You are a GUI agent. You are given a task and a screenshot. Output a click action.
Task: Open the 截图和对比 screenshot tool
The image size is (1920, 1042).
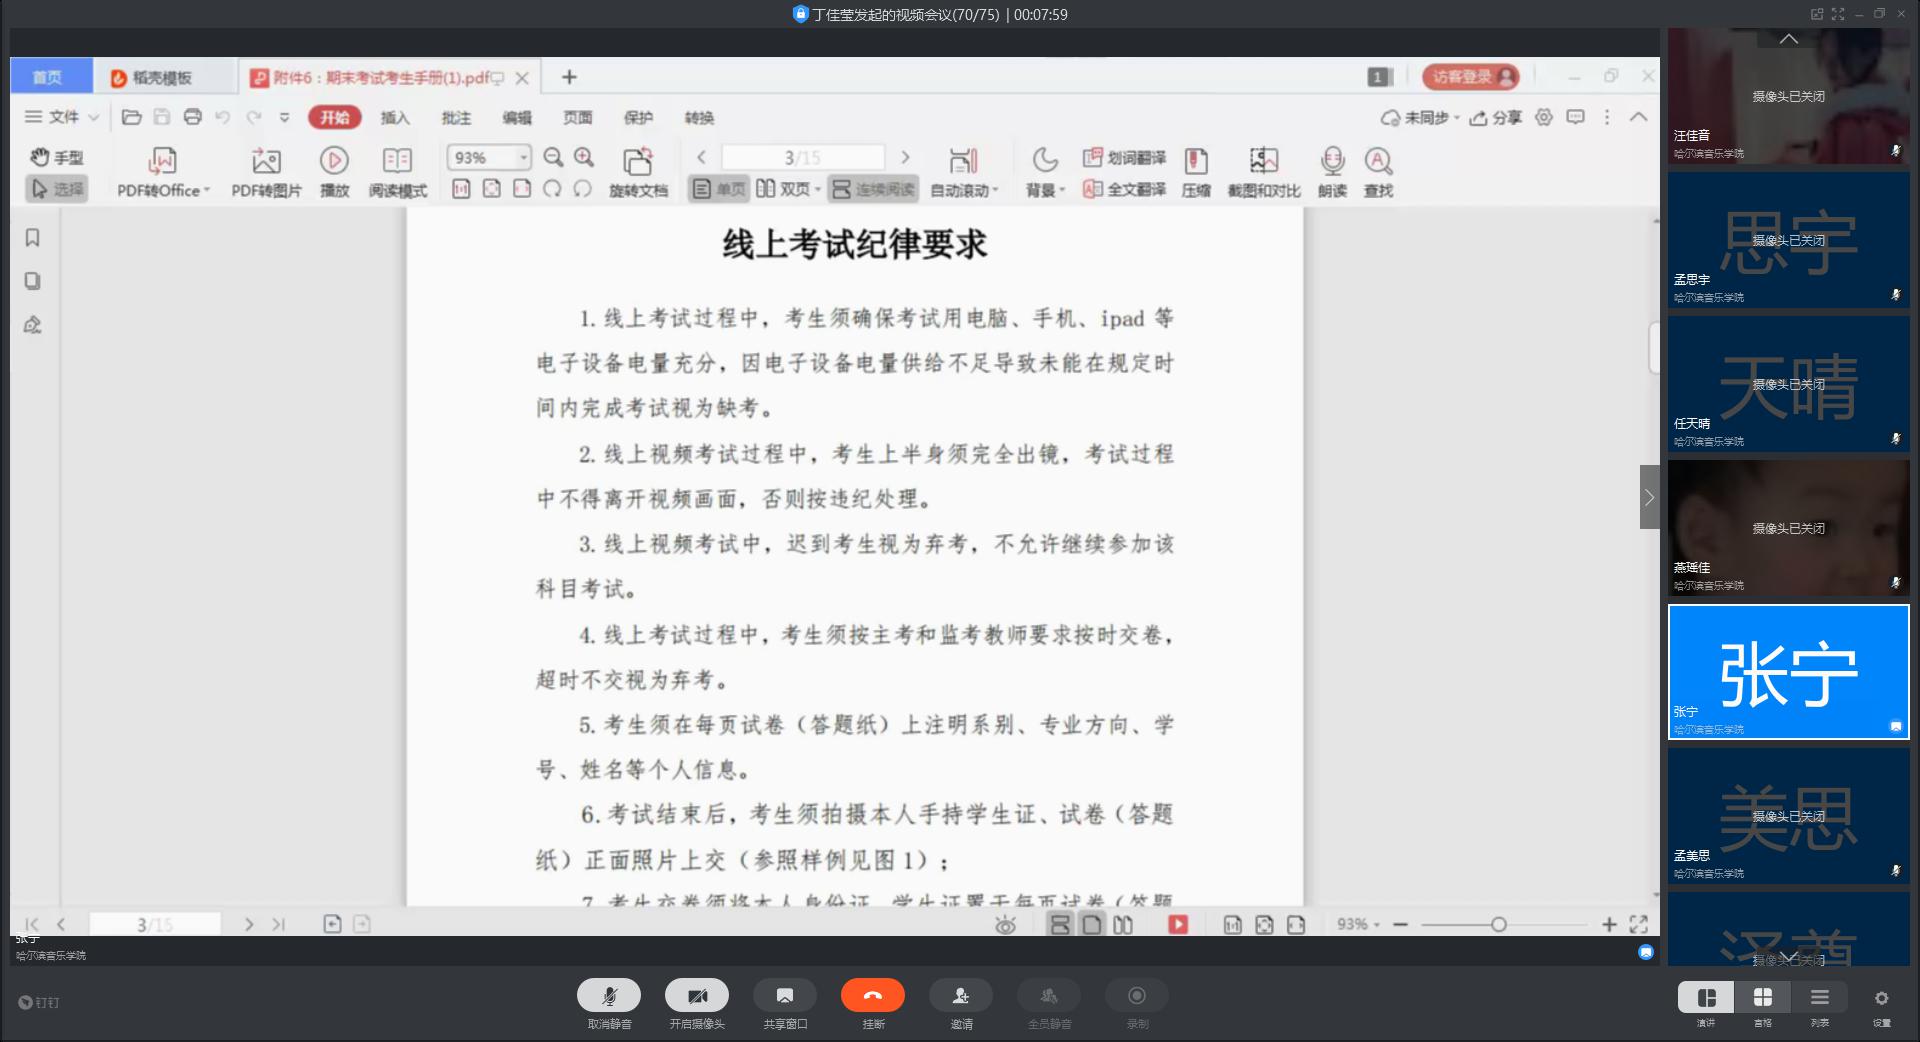pos(1263,161)
